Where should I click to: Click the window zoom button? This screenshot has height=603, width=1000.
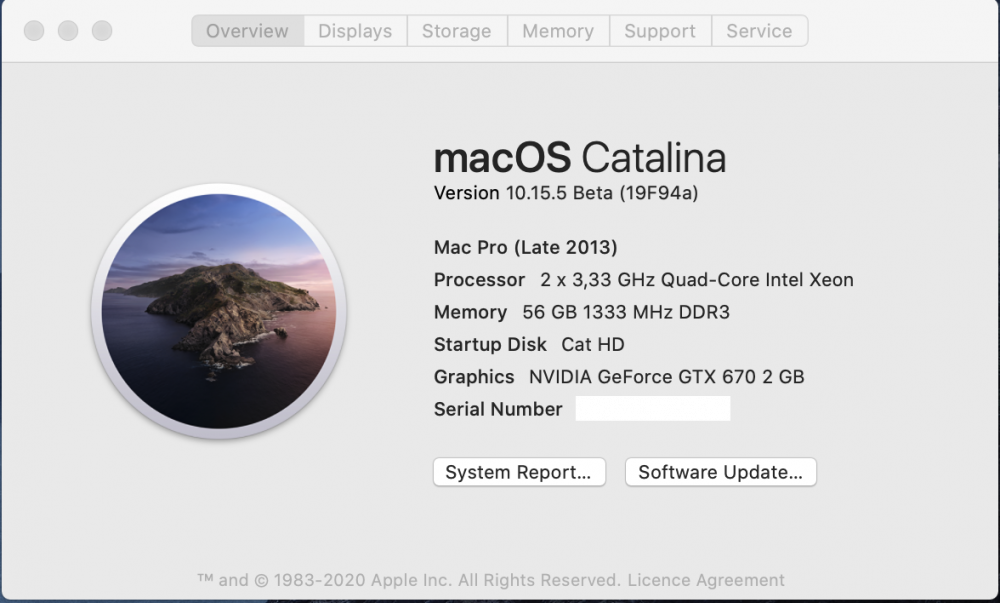pyautogui.click(x=102, y=30)
